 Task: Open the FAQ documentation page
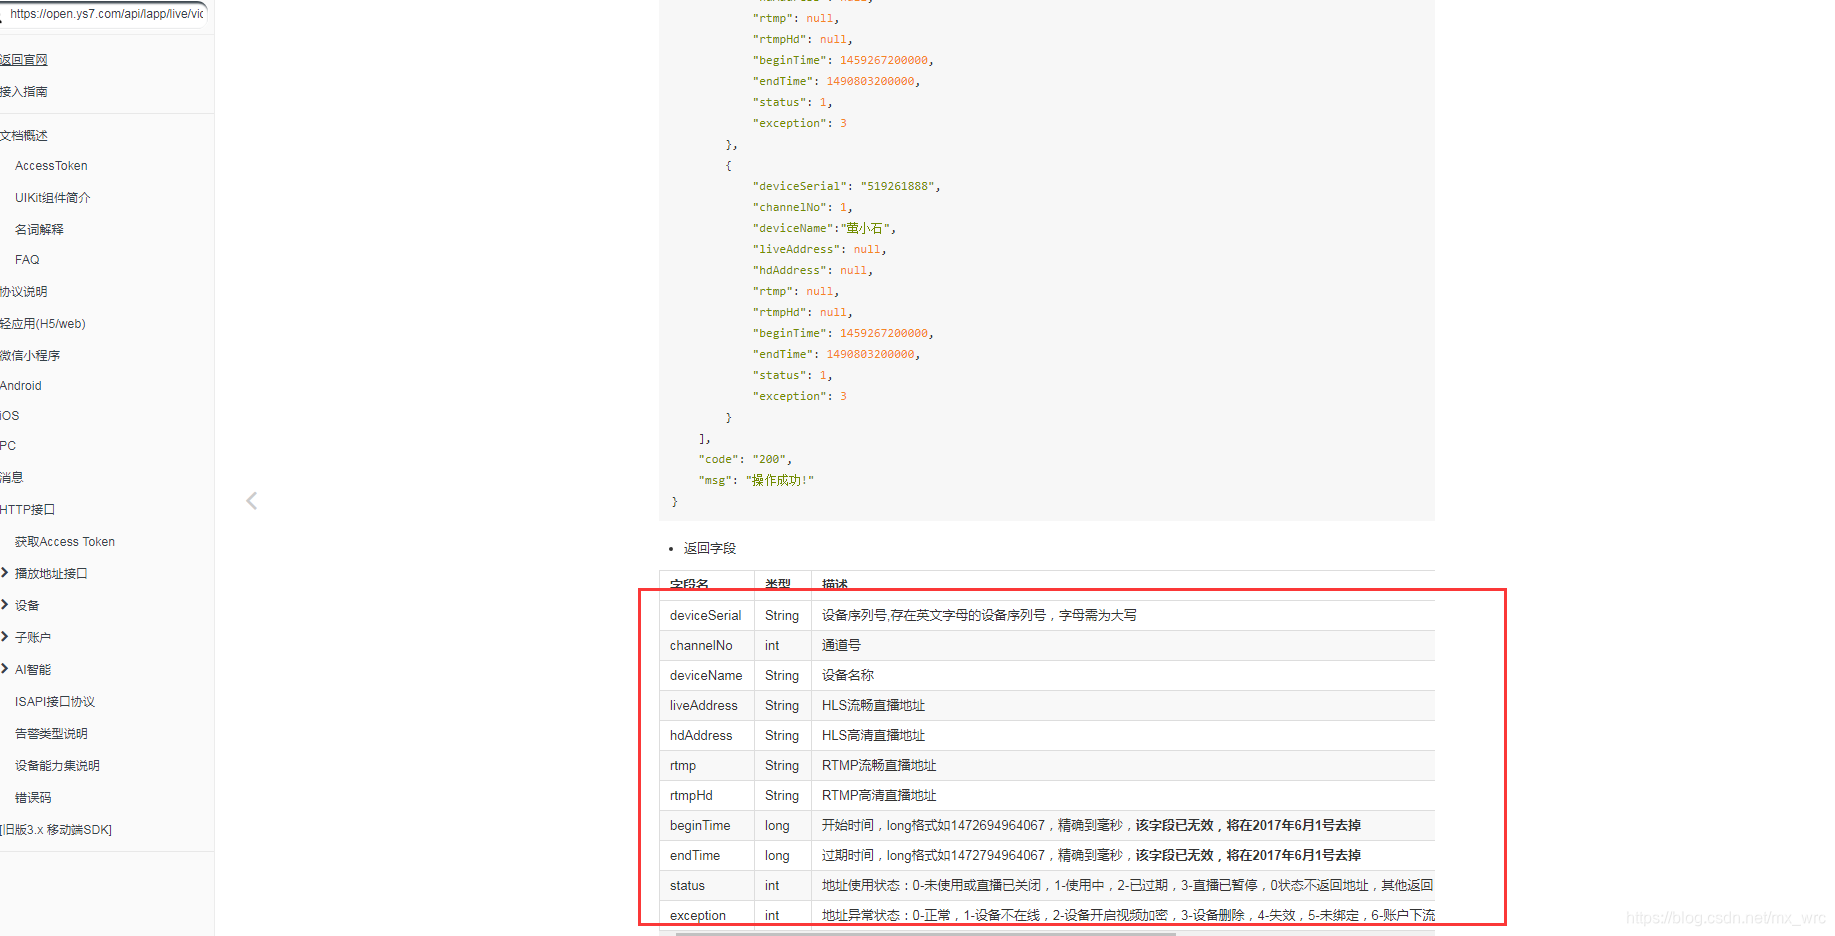(26, 259)
